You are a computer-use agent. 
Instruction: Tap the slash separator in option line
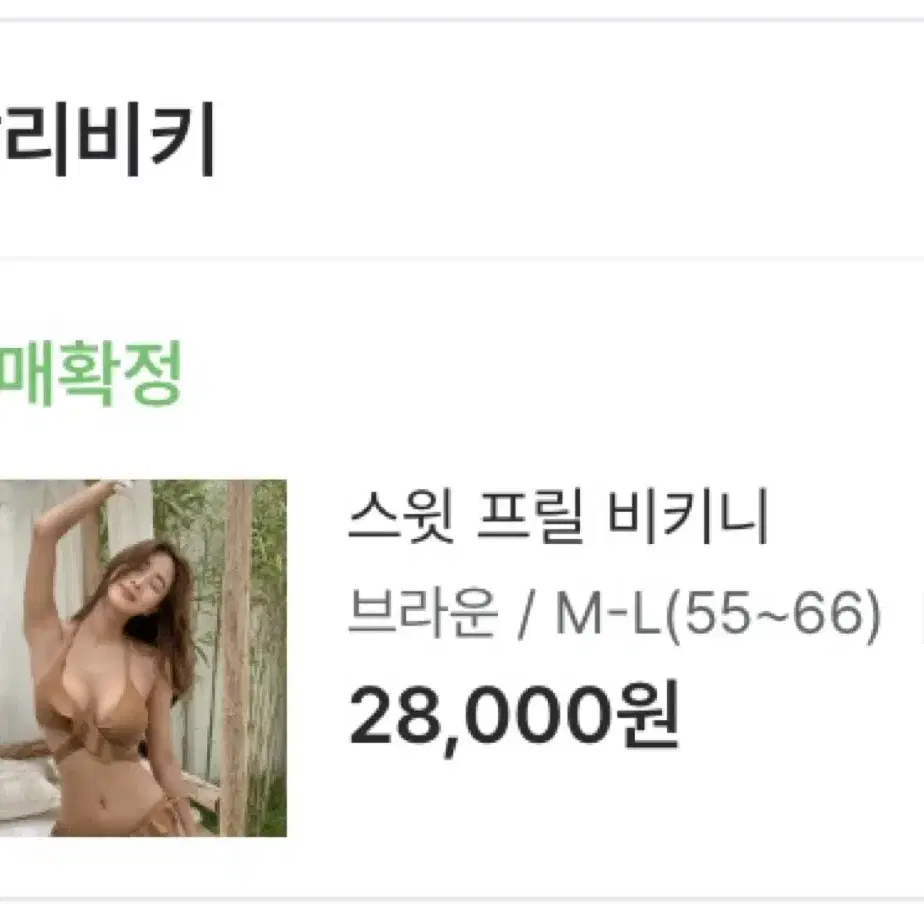(525, 614)
